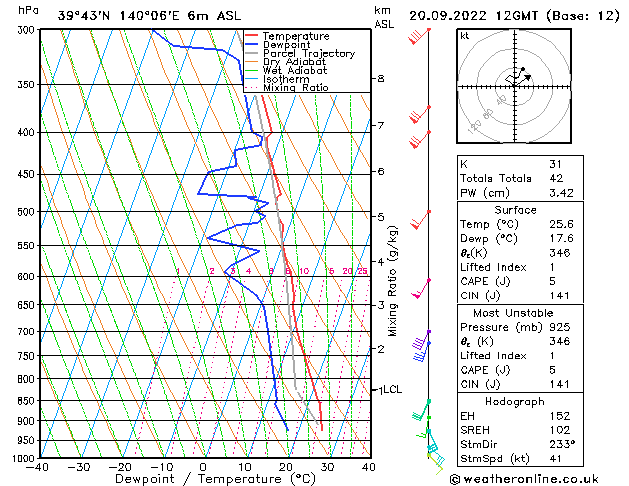Viewport: 629px width, 486px height.
Task: Click the pink wind barb near 600 hPa
Action: pyautogui.click(x=421, y=289)
